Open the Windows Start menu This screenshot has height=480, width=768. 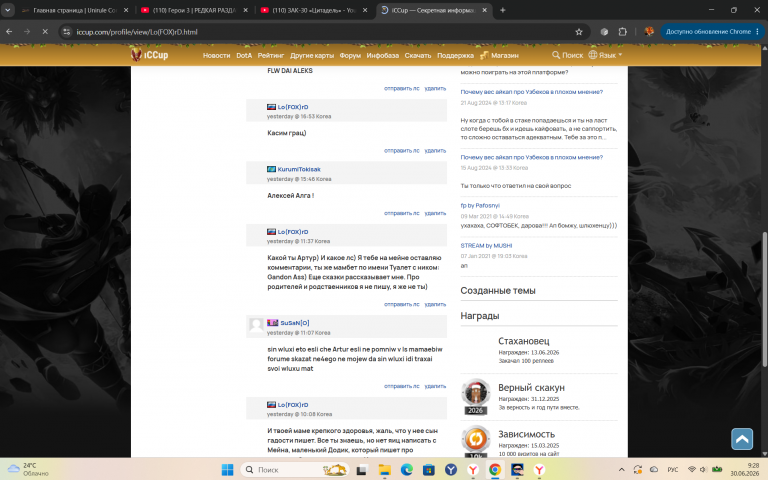(x=227, y=470)
